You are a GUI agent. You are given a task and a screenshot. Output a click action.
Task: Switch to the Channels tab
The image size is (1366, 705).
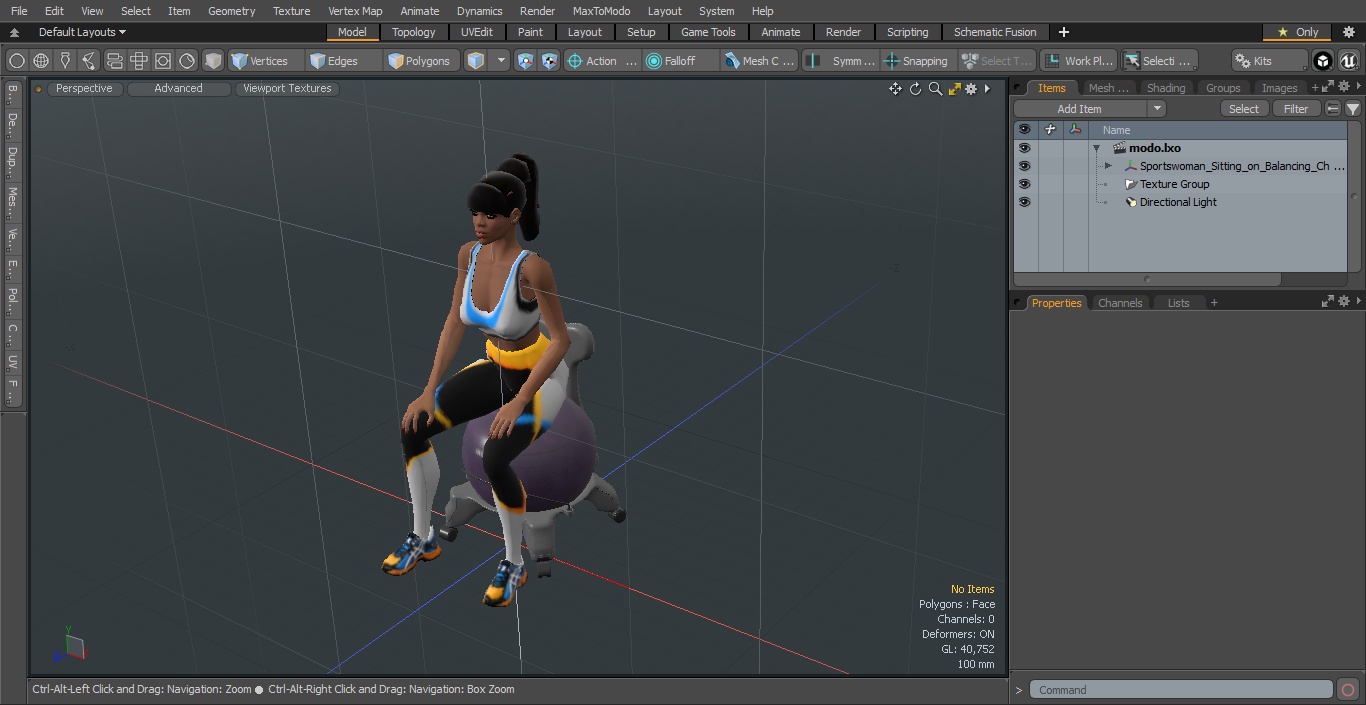[x=1120, y=303]
